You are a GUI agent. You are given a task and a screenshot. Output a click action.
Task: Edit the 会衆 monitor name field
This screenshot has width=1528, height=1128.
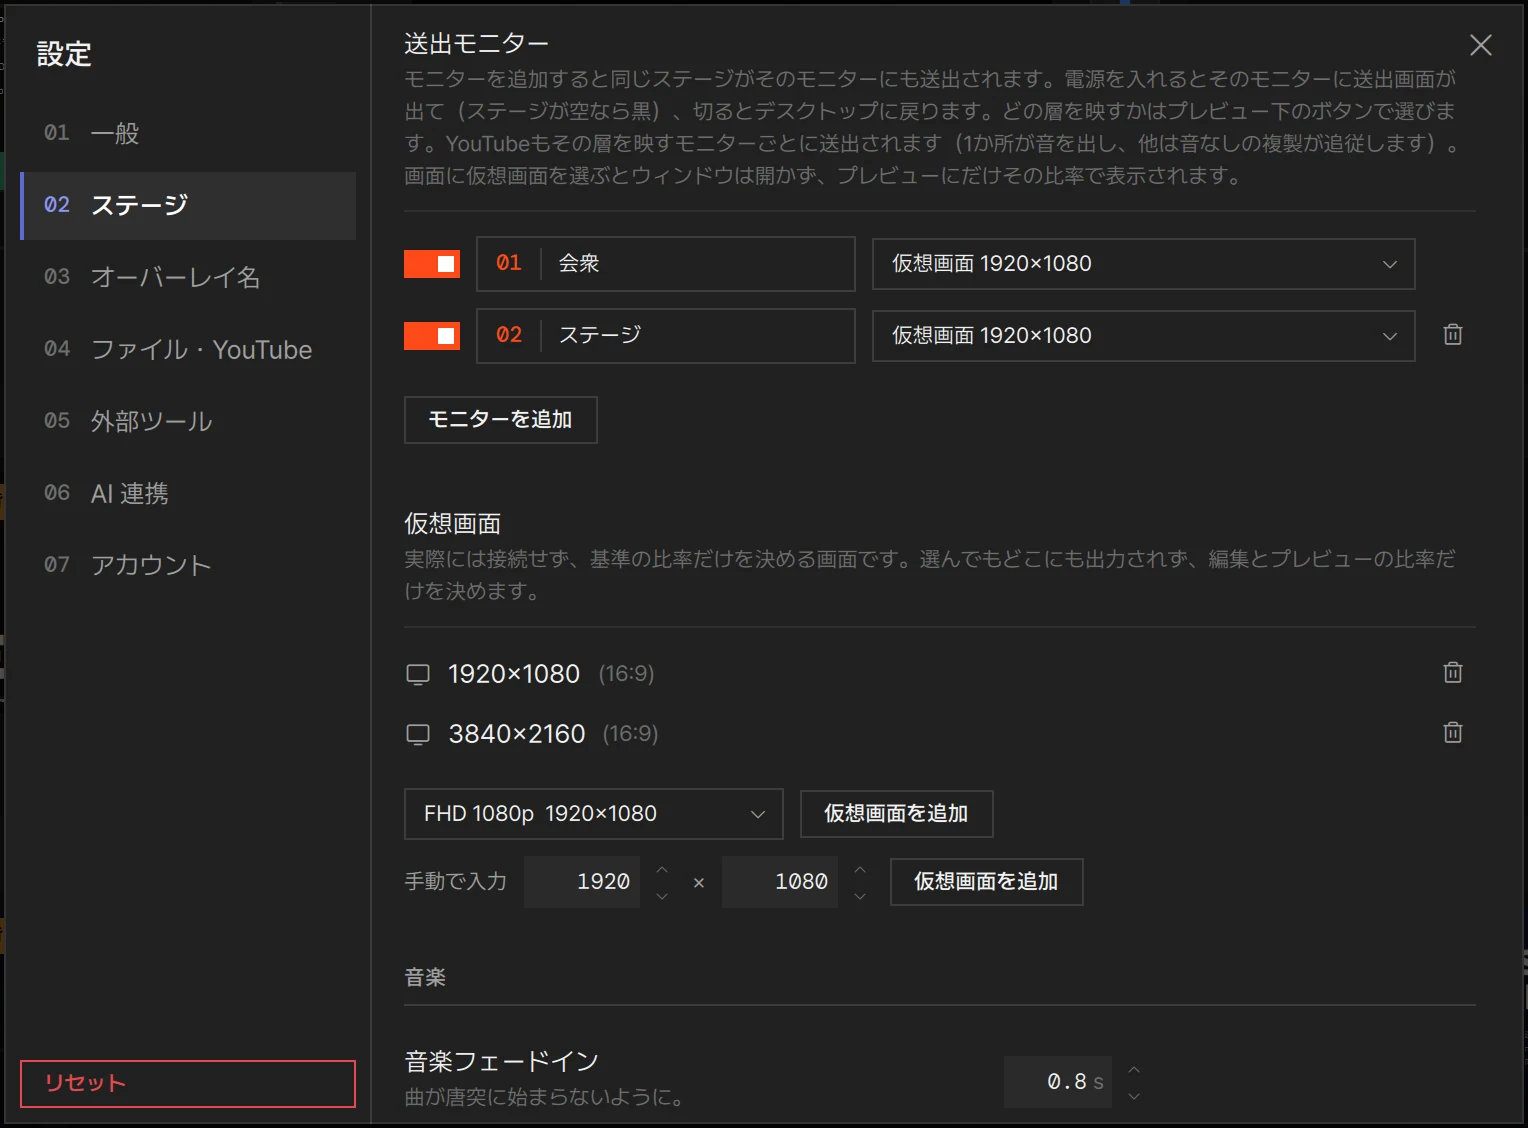click(666, 264)
